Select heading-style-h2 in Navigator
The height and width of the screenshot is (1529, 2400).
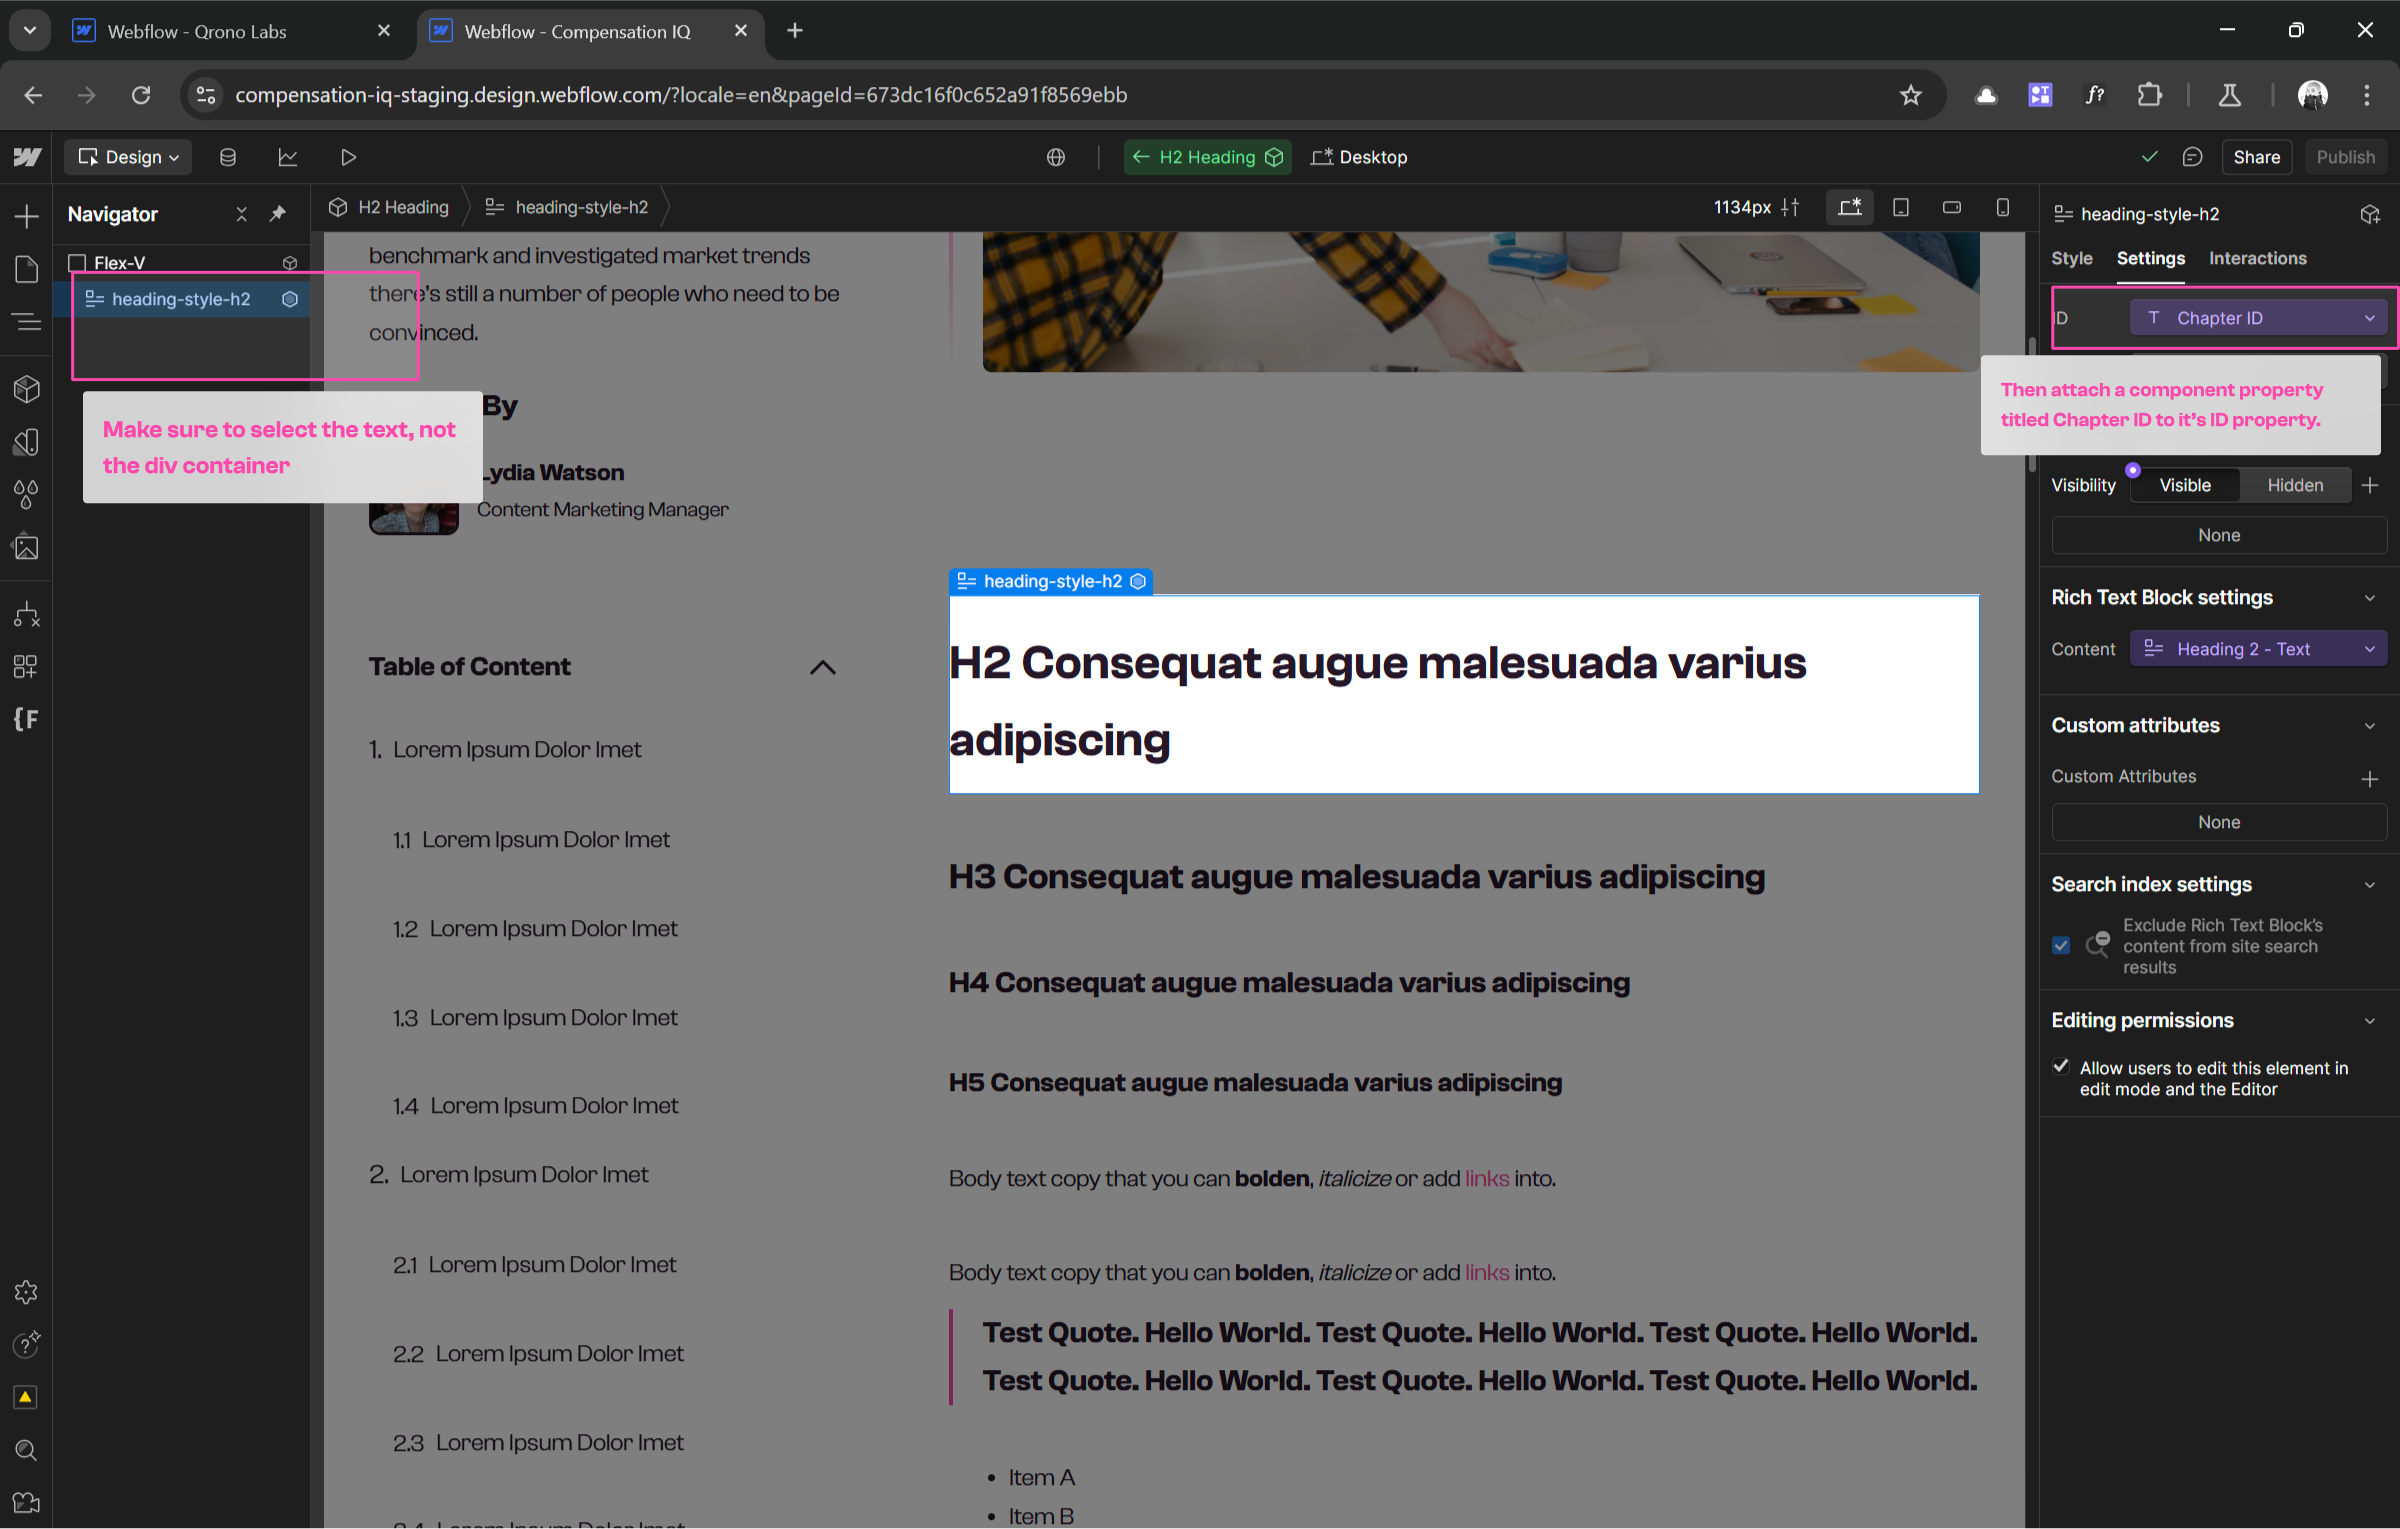[x=181, y=299]
